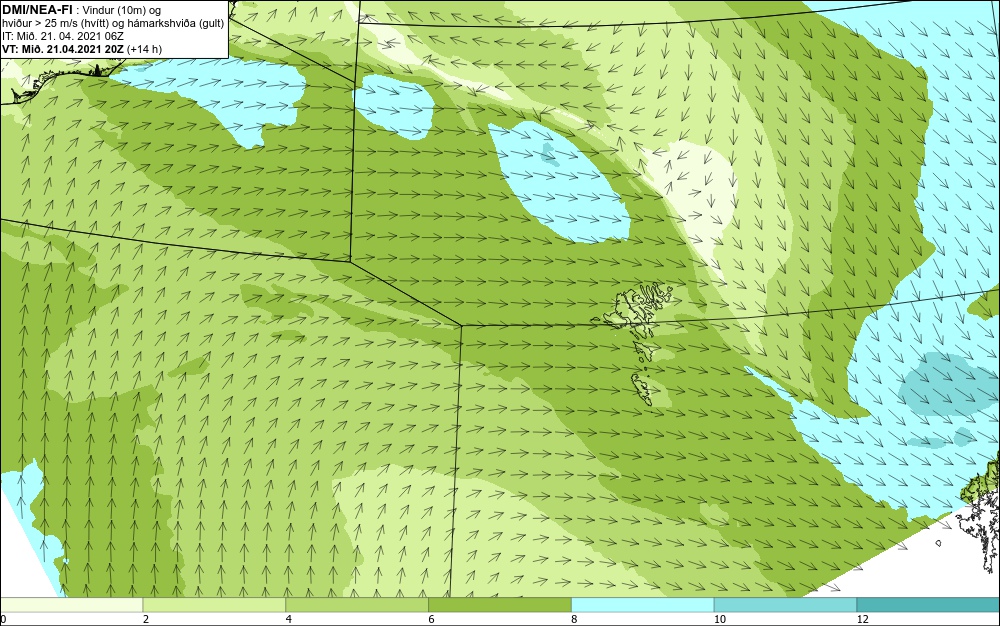Click the 'VT: Mið. 21.04.2021 20Z' valid time
This screenshot has width=1000, height=626.
[x=63, y=49]
